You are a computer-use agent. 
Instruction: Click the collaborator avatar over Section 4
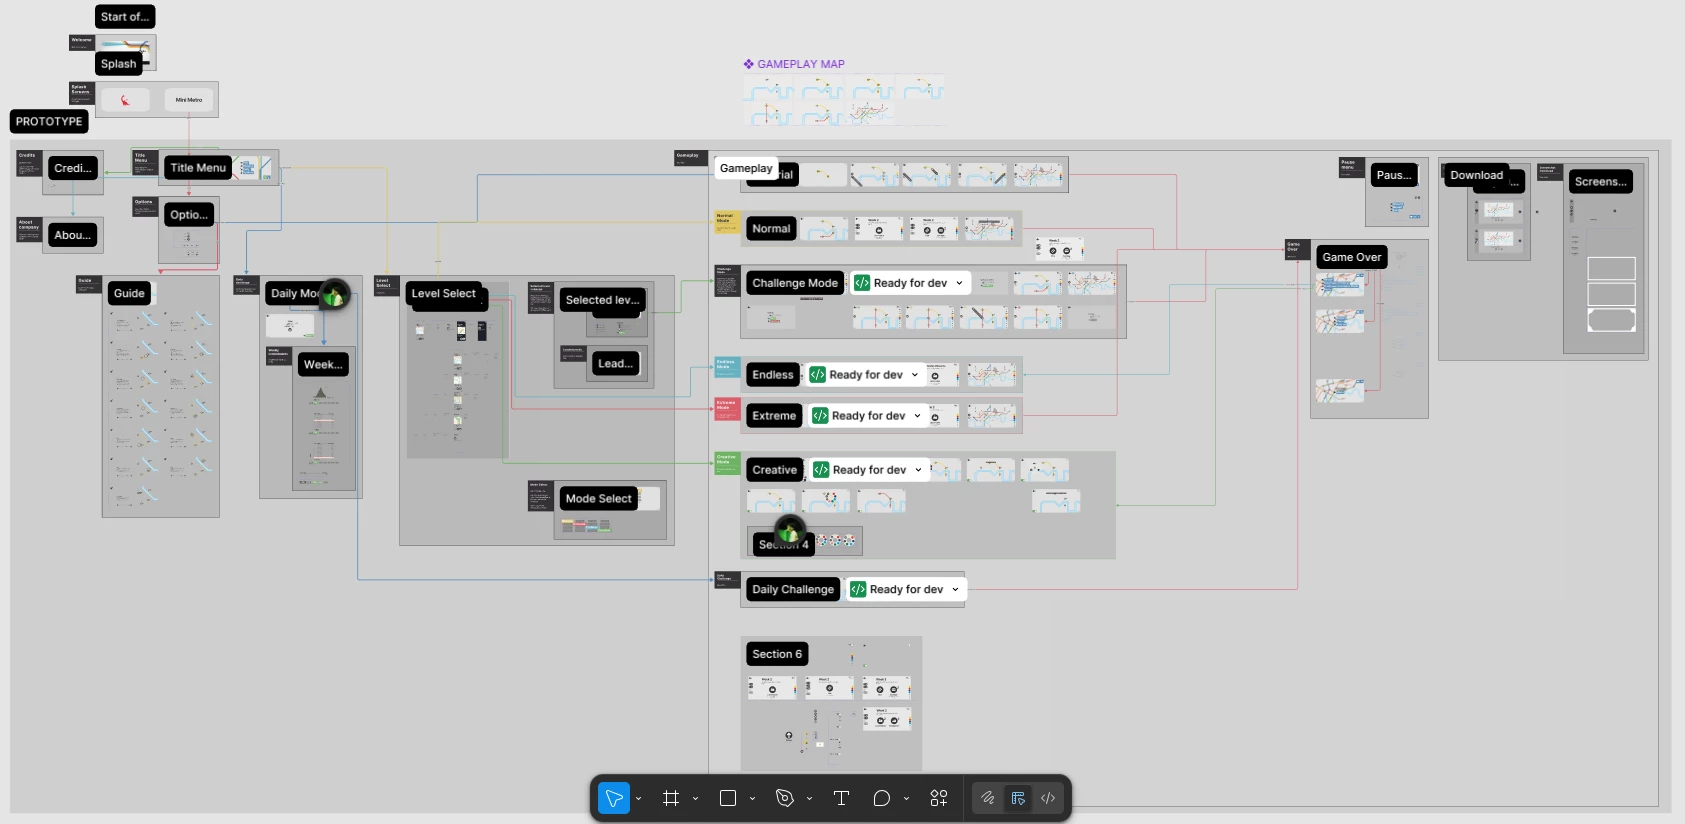pos(790,531)
